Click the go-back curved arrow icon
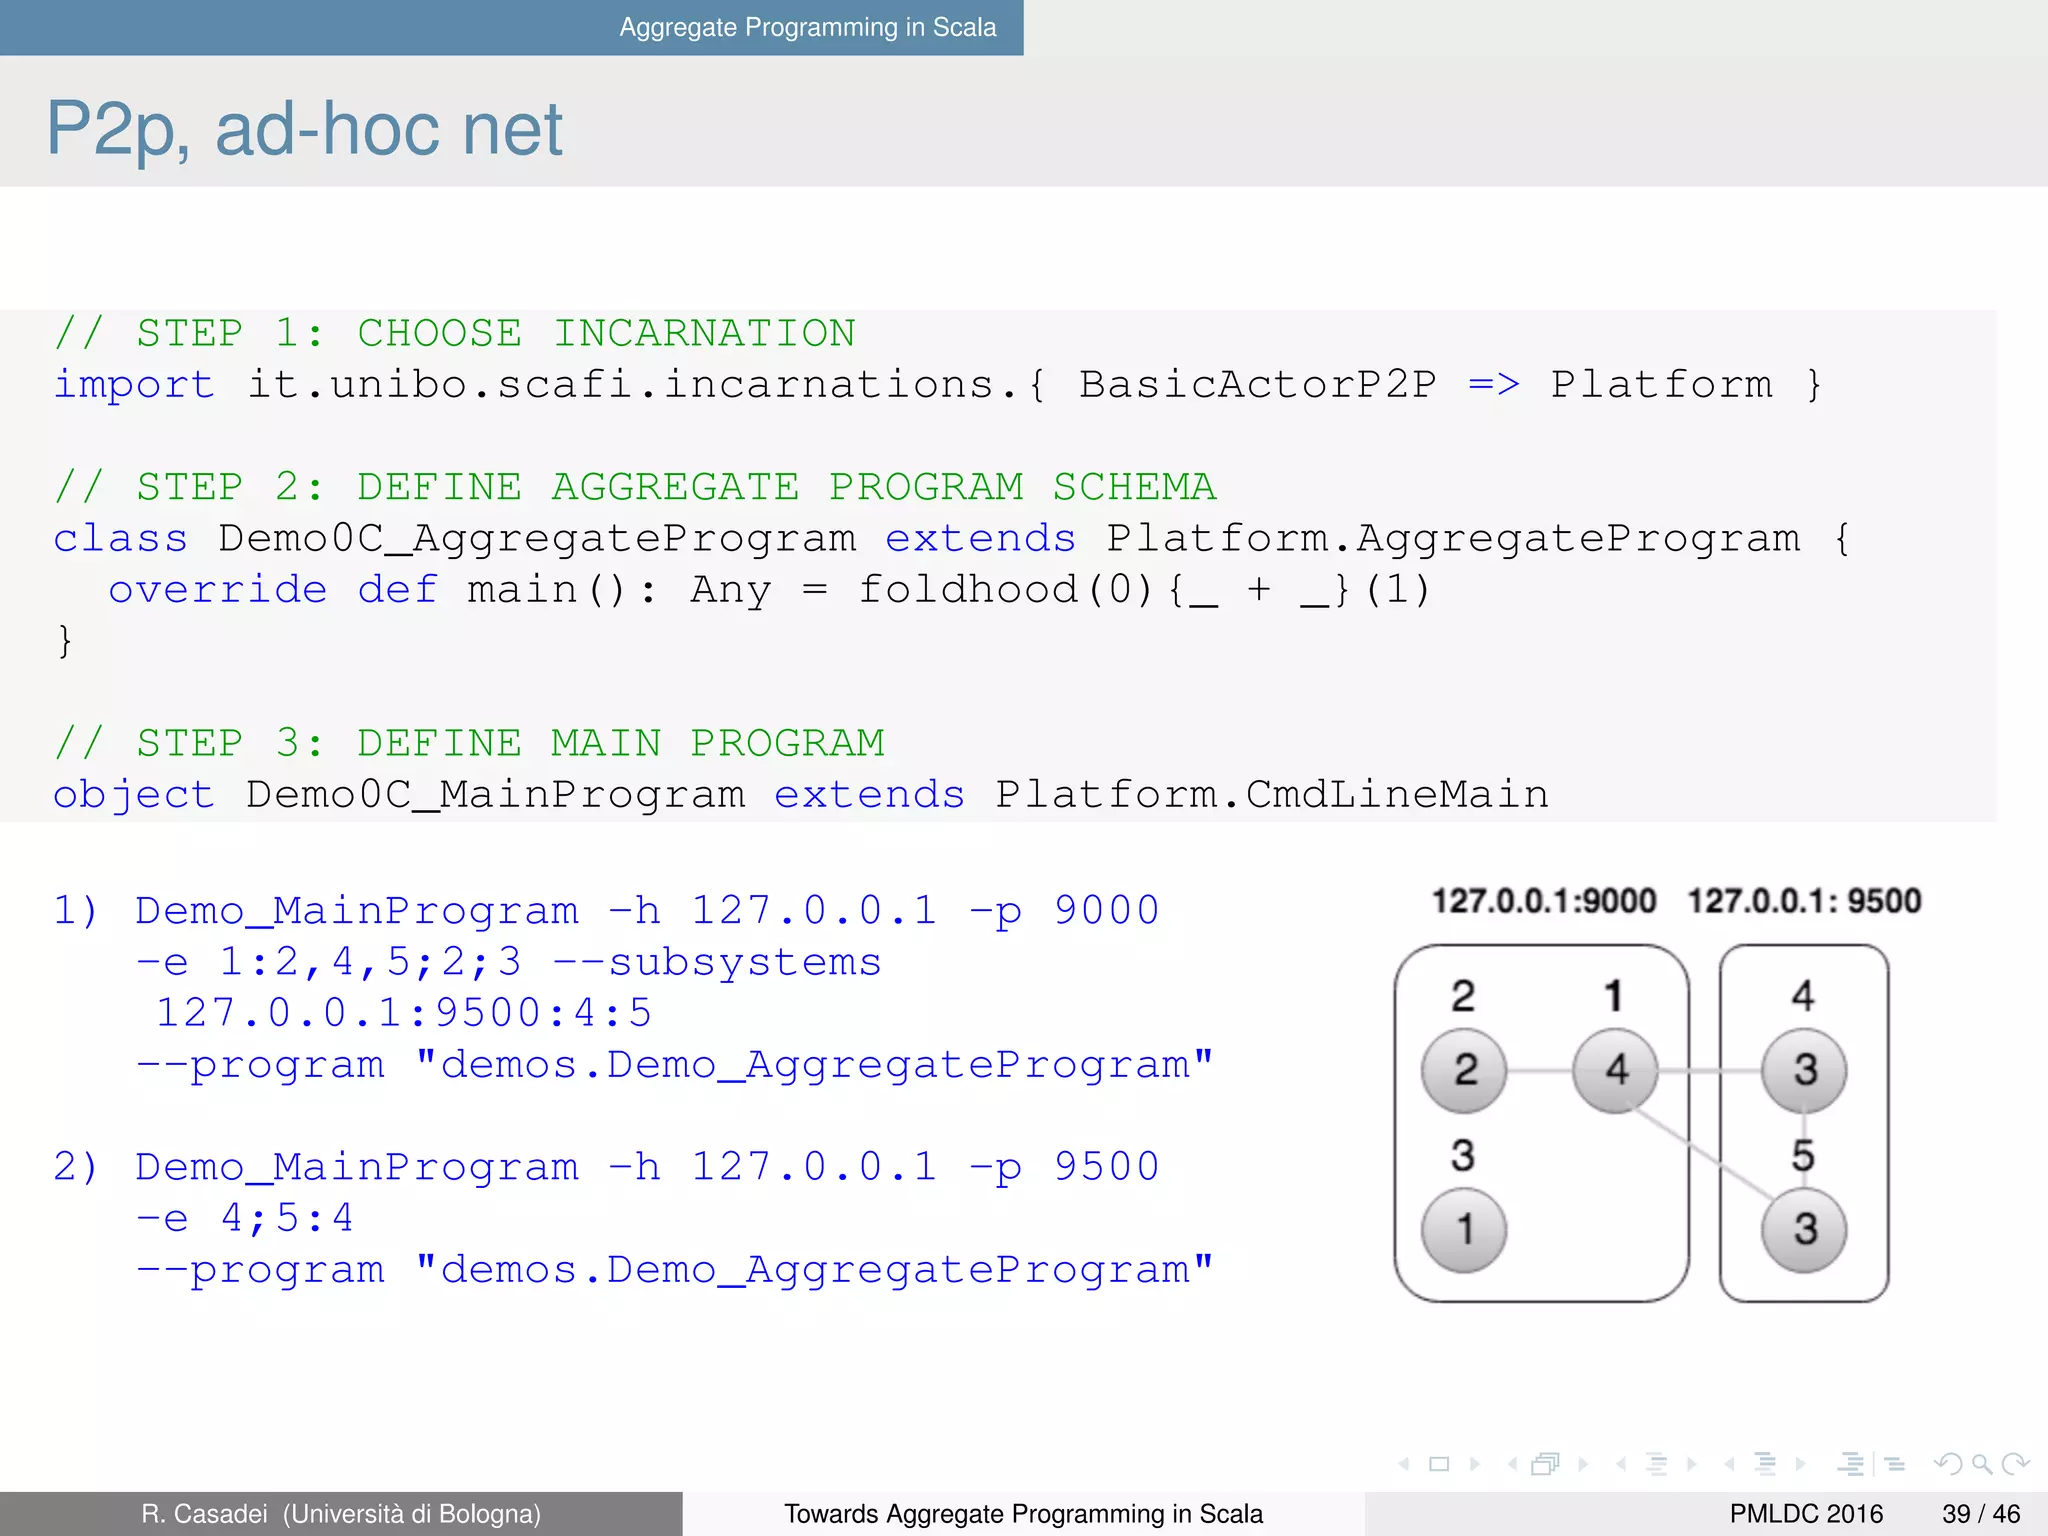 click(1948, 1464)
